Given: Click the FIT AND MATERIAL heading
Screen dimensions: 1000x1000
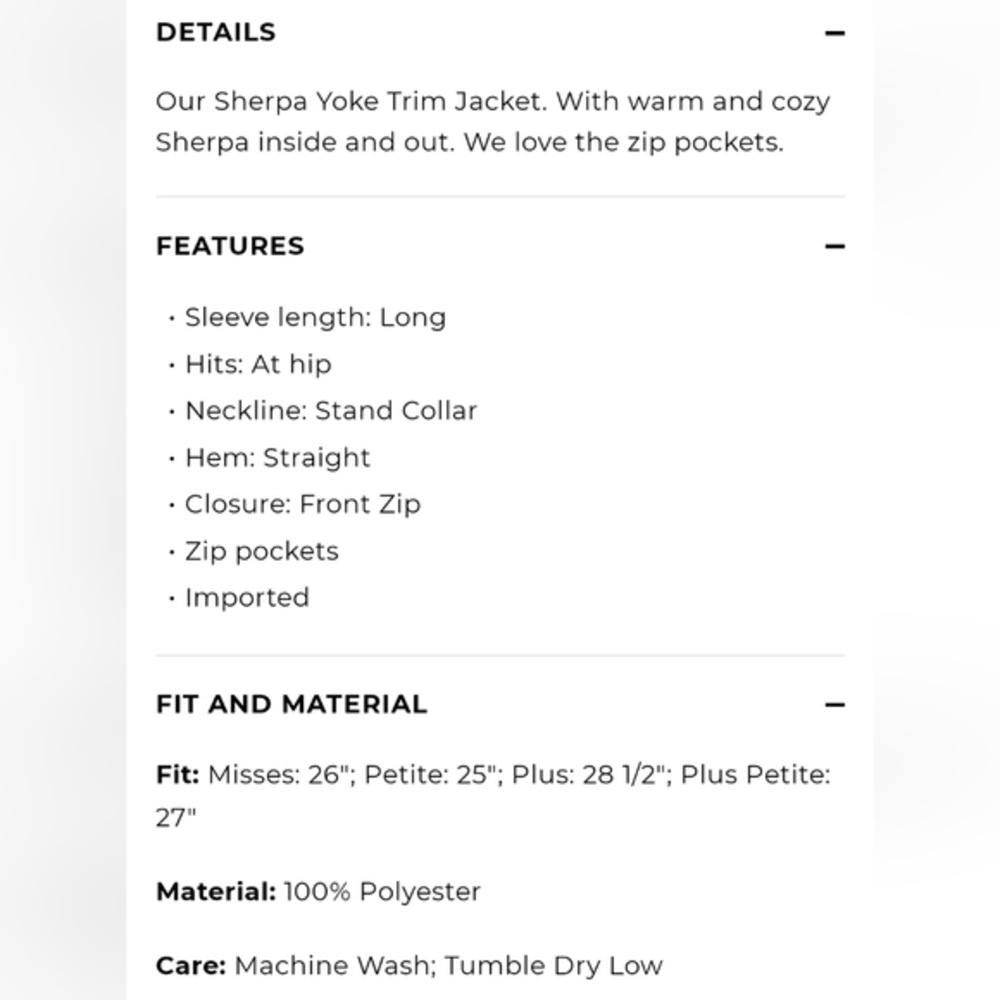Looking at the screenshot, I should (x=291, y=705).
